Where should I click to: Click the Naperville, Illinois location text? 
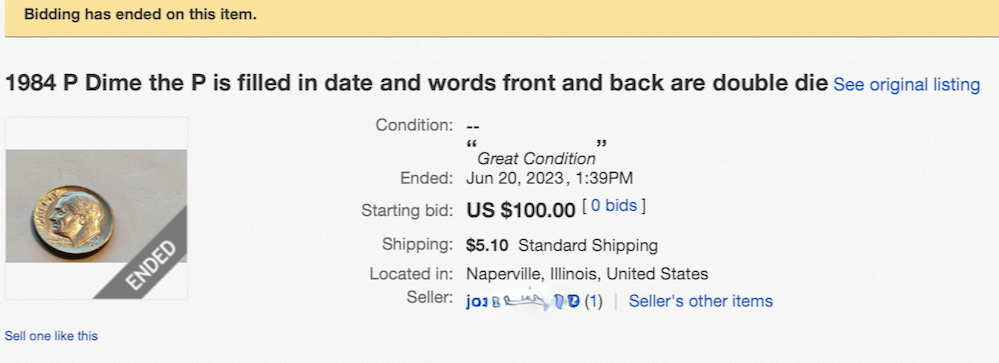click(x=587, y=274)
